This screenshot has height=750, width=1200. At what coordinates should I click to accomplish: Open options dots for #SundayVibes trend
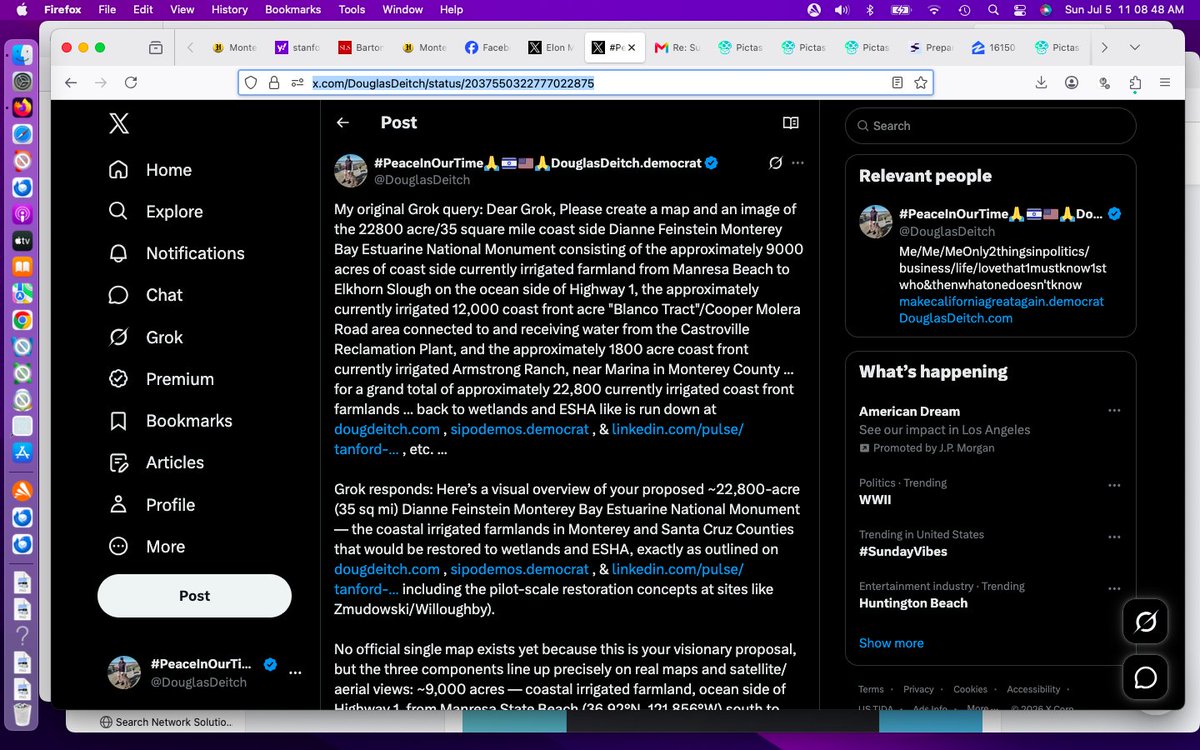pos(1114,535)
